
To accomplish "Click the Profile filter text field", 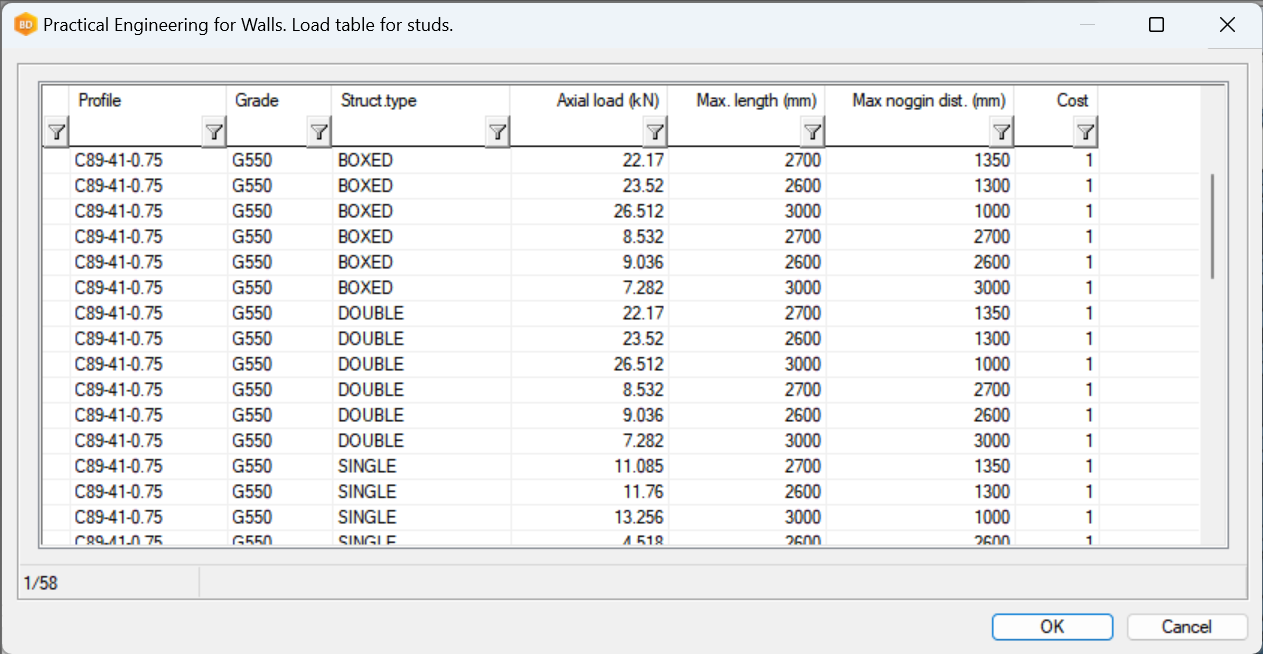I will pyautogui.click(x=135, y=132).
